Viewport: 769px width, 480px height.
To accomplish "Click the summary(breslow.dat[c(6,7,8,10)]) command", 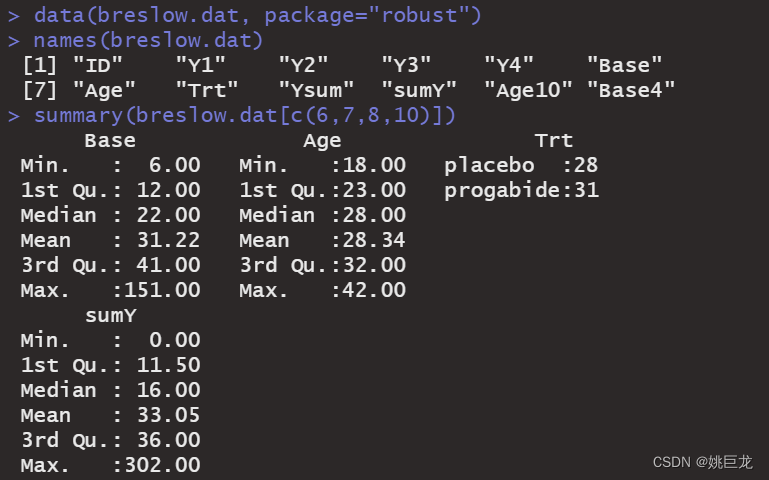I will coord(245,116).
